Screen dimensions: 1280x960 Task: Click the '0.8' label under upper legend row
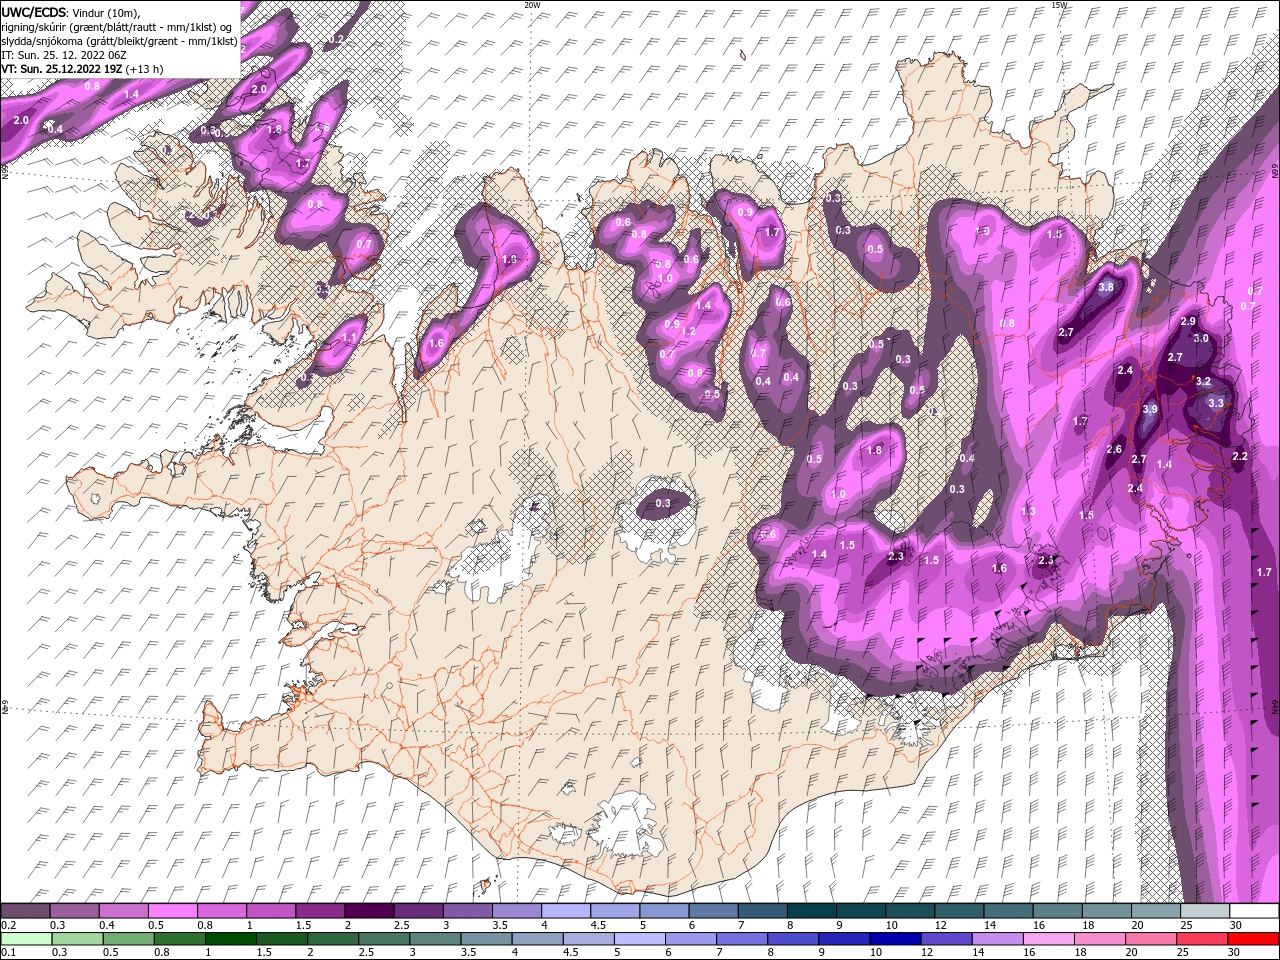pyautogui.click(x=204, y=925)
